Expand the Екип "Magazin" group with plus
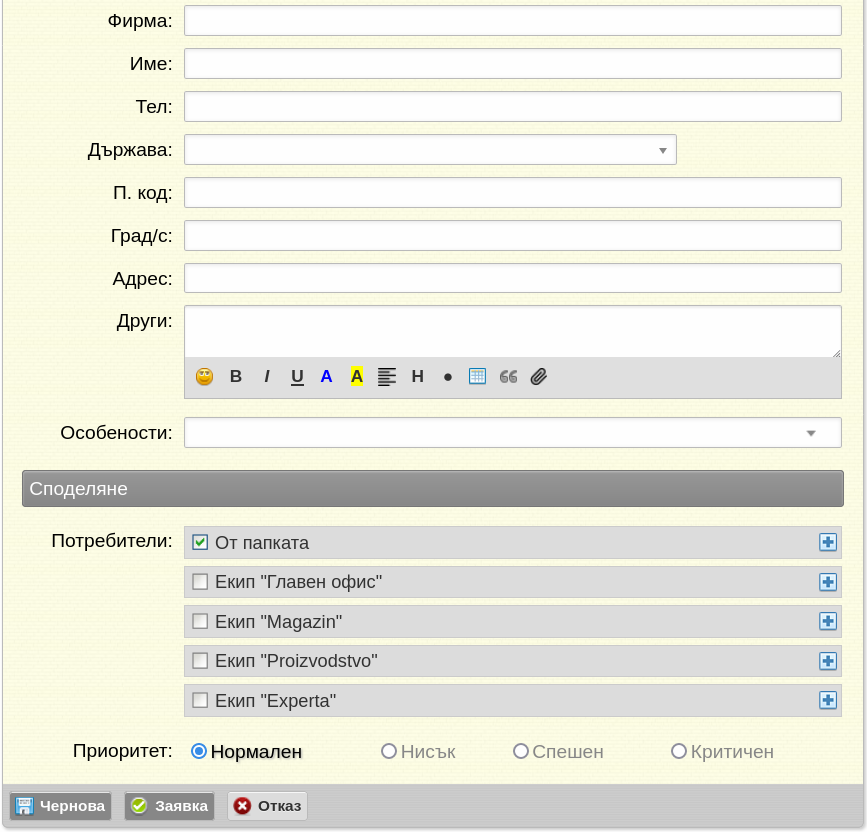This screenshot has height=832, width=867. (828, 621)
